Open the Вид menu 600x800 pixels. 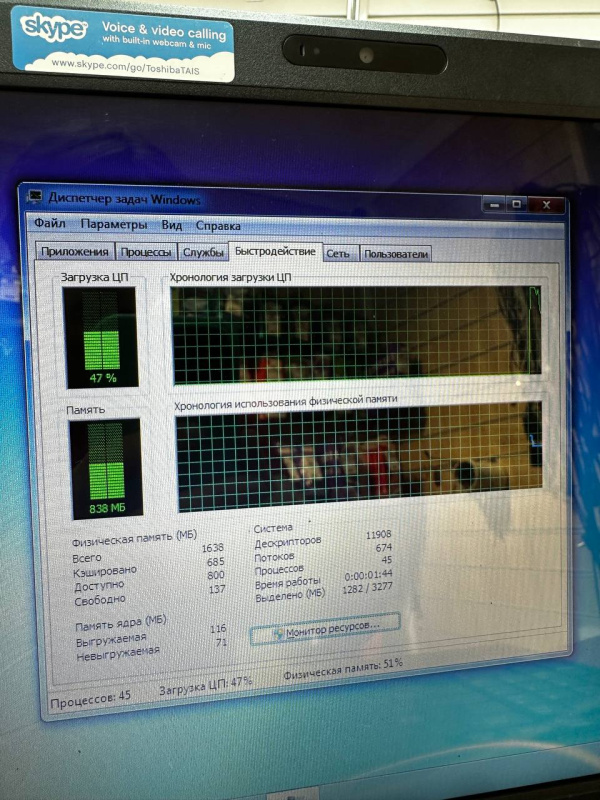(x=171, y=225)
